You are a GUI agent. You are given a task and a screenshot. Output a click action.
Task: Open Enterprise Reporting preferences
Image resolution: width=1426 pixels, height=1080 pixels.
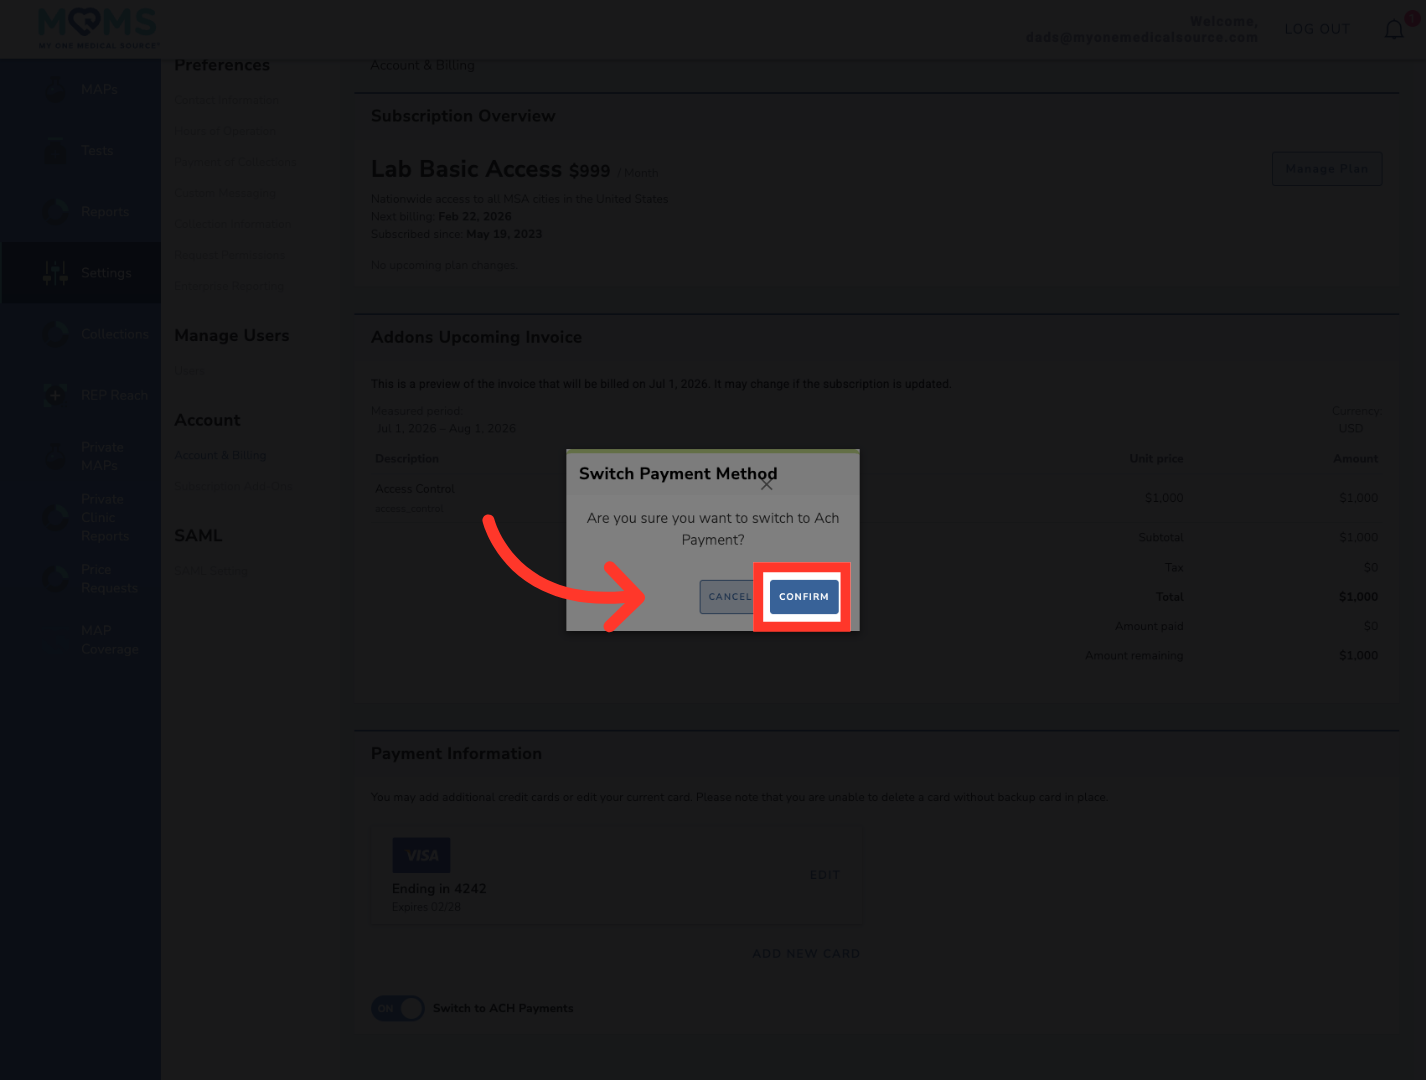pyautogui.click(x=229, y=286)
